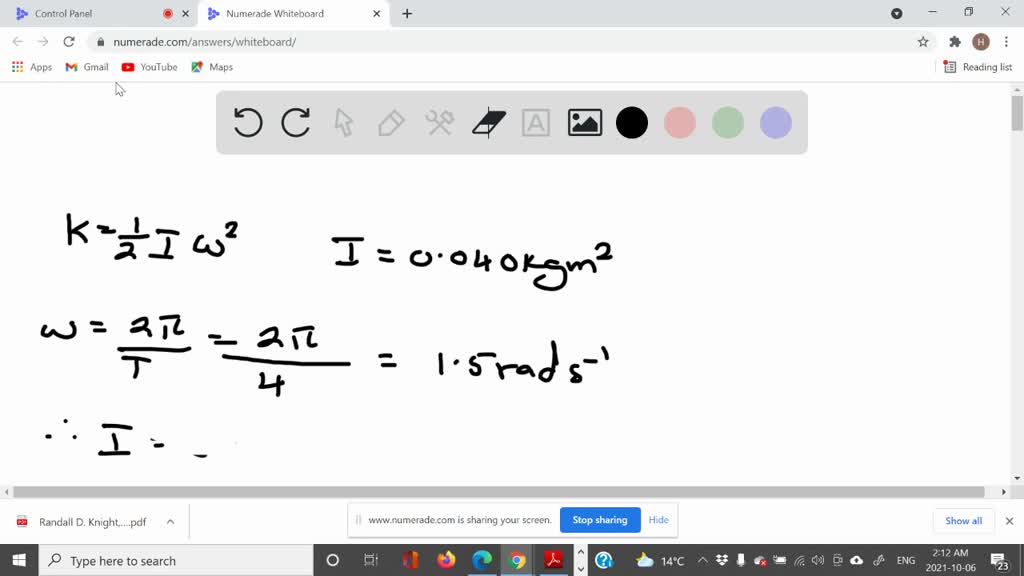Click Show all downloads button

click(x=963, y=521)
